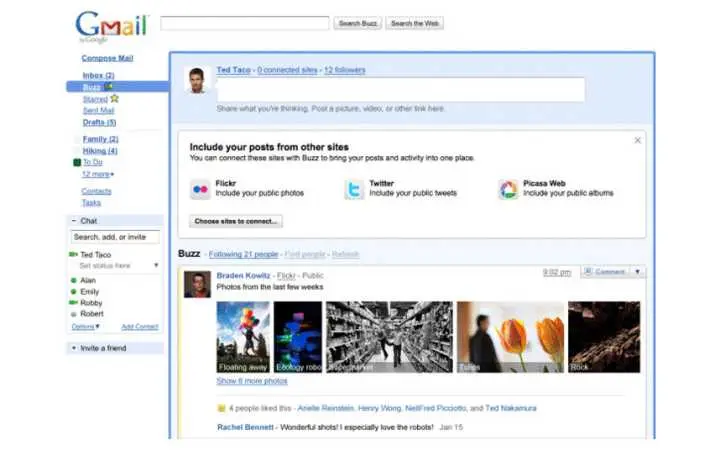
Task: Click the Refresh link
Action: (345, 254)
